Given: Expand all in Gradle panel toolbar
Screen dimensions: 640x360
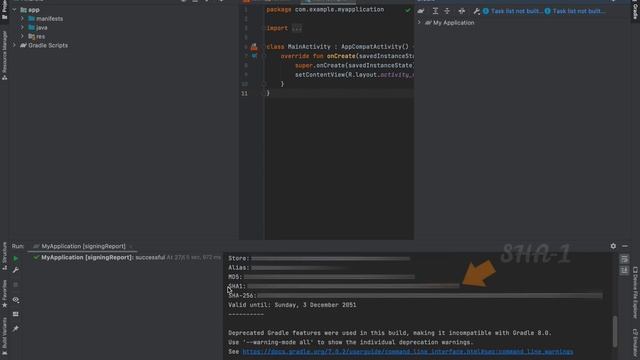Looking at the screenshot, I should click(436, 11).
